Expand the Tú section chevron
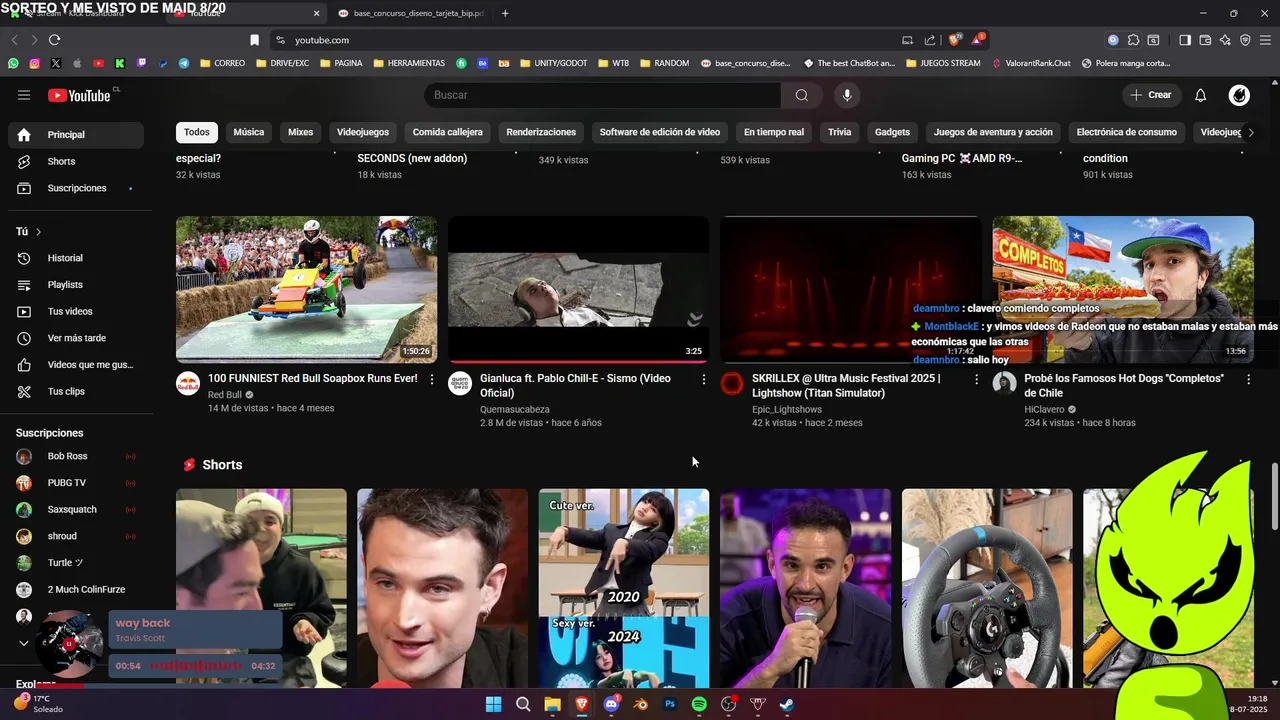 pos(39,231)
